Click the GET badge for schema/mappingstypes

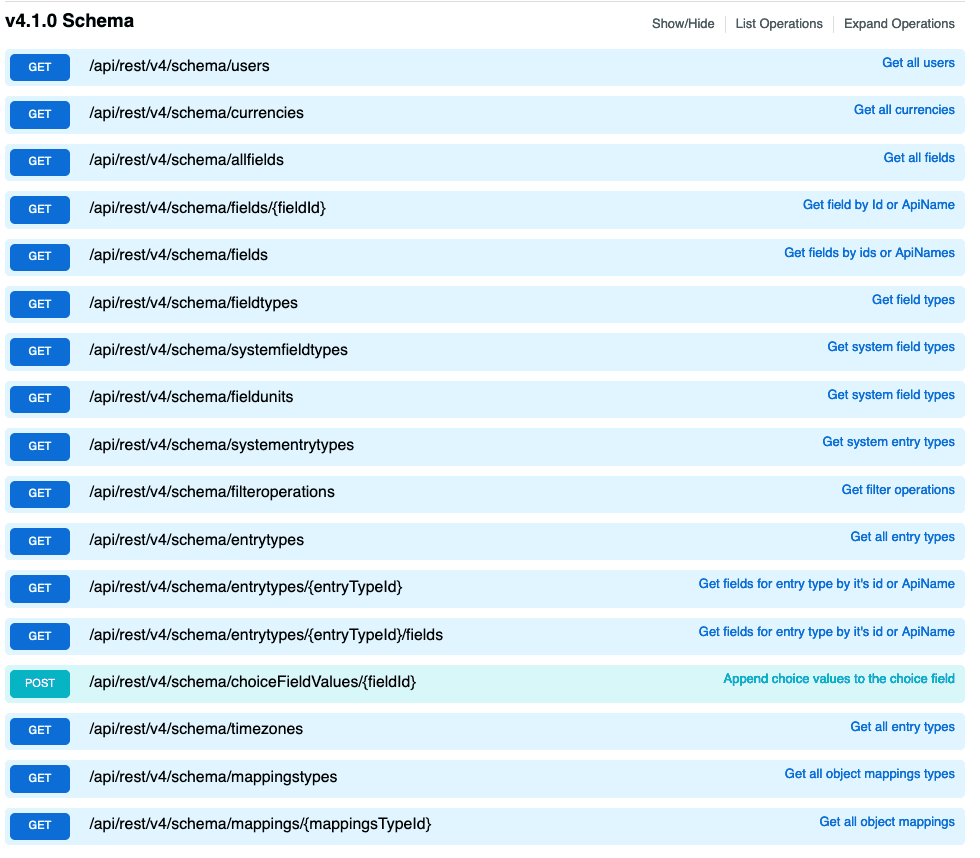(x=39, y=777)
